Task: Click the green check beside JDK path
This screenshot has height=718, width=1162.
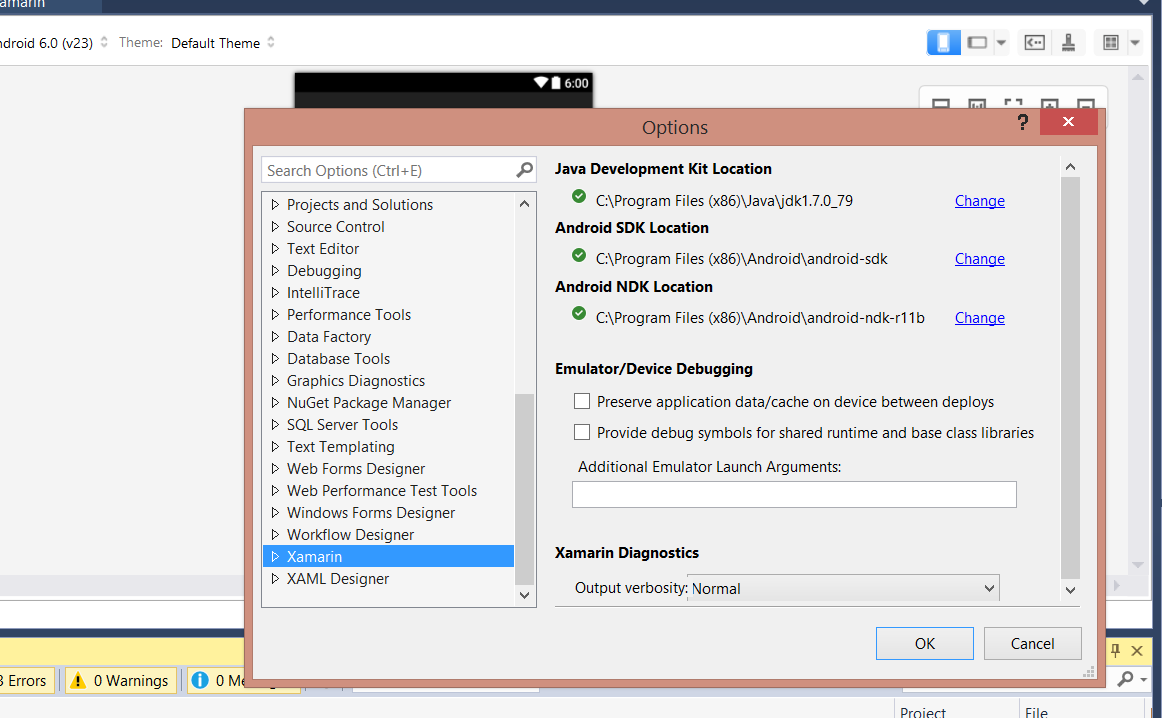Action: [x=579, y=196]
